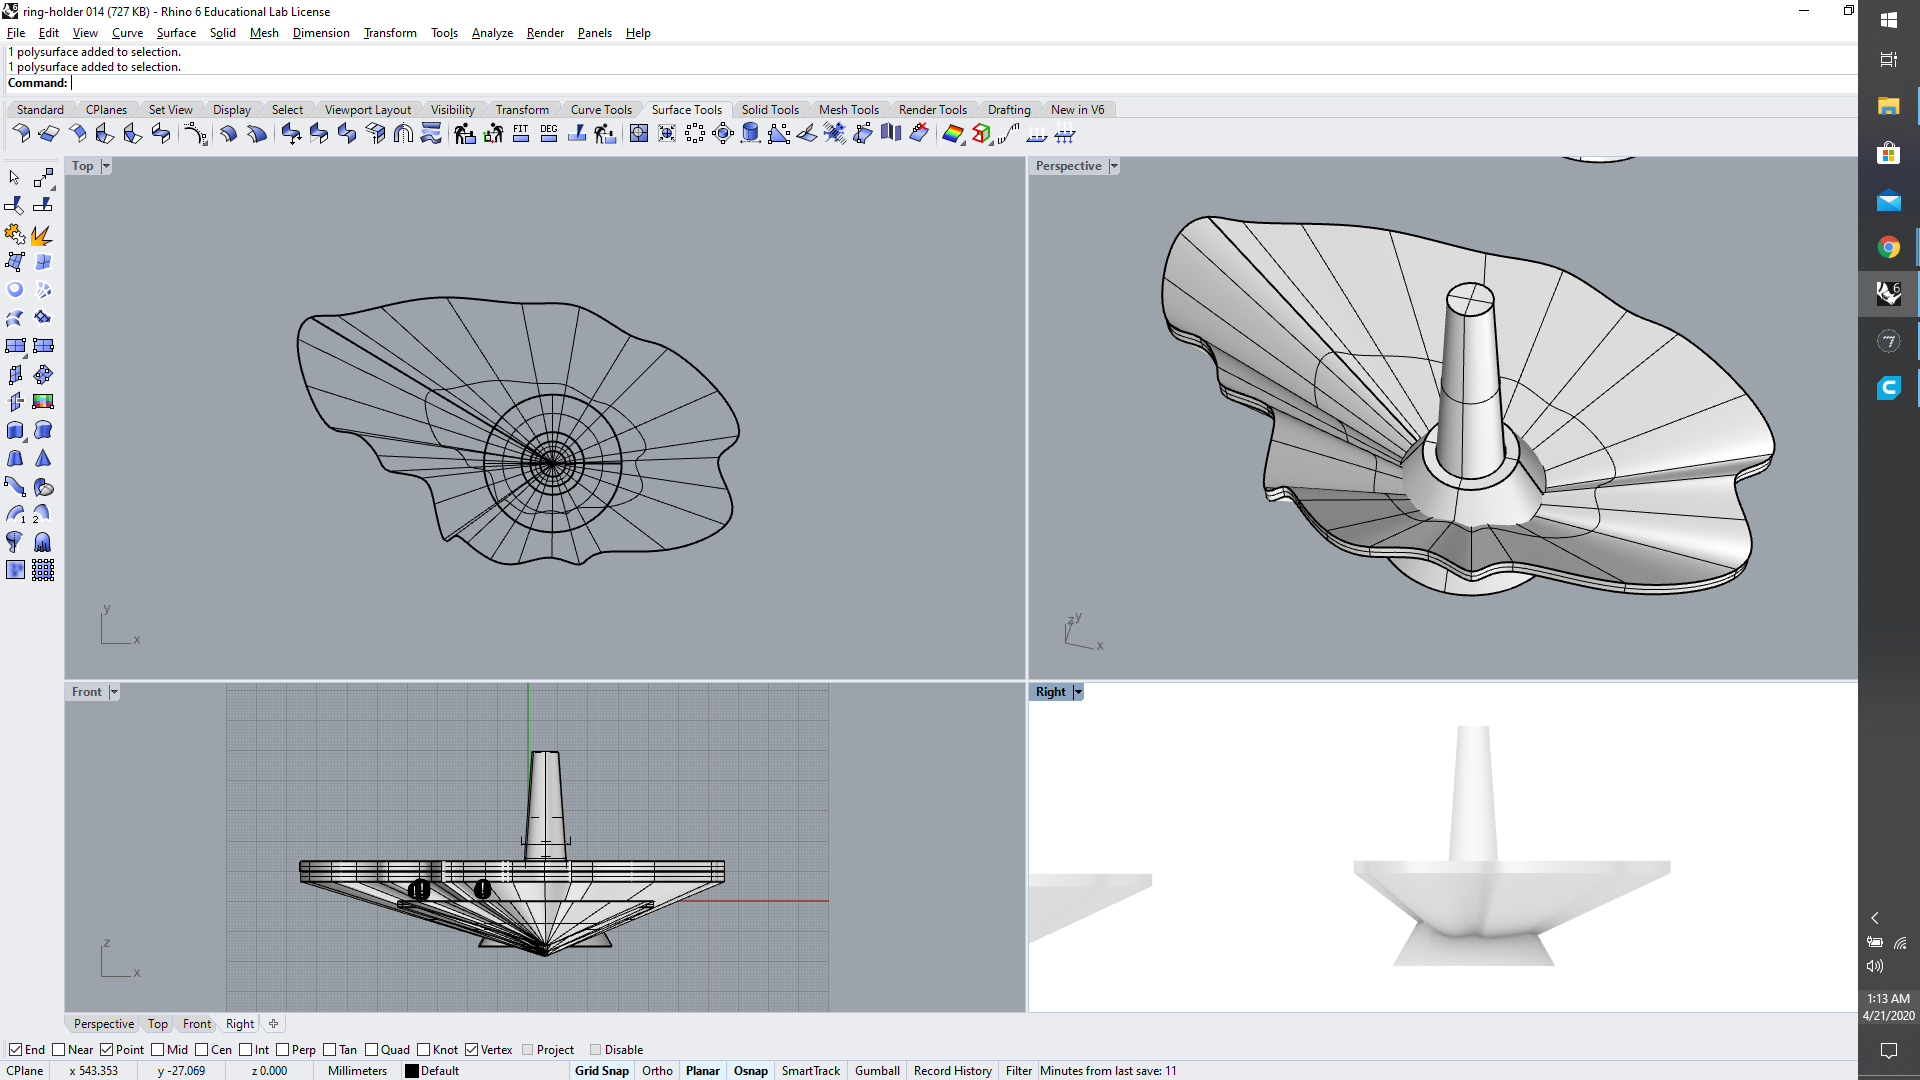Enable the Tan osnap checkbox
Viewport: 1920px width, 1080px height.
(x=331, y=1049)
